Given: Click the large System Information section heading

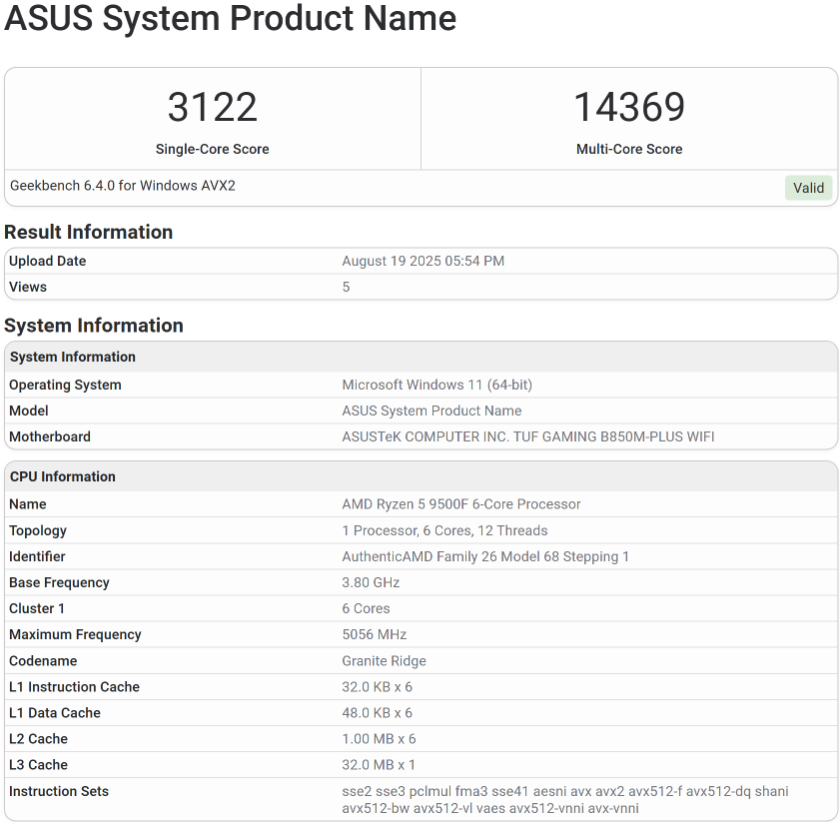Looking at the screenshot, I should pos(94,325).
